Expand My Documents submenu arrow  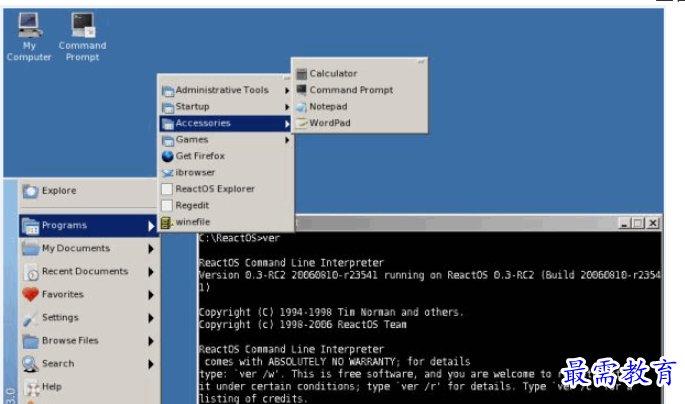(x=151, y=249)
